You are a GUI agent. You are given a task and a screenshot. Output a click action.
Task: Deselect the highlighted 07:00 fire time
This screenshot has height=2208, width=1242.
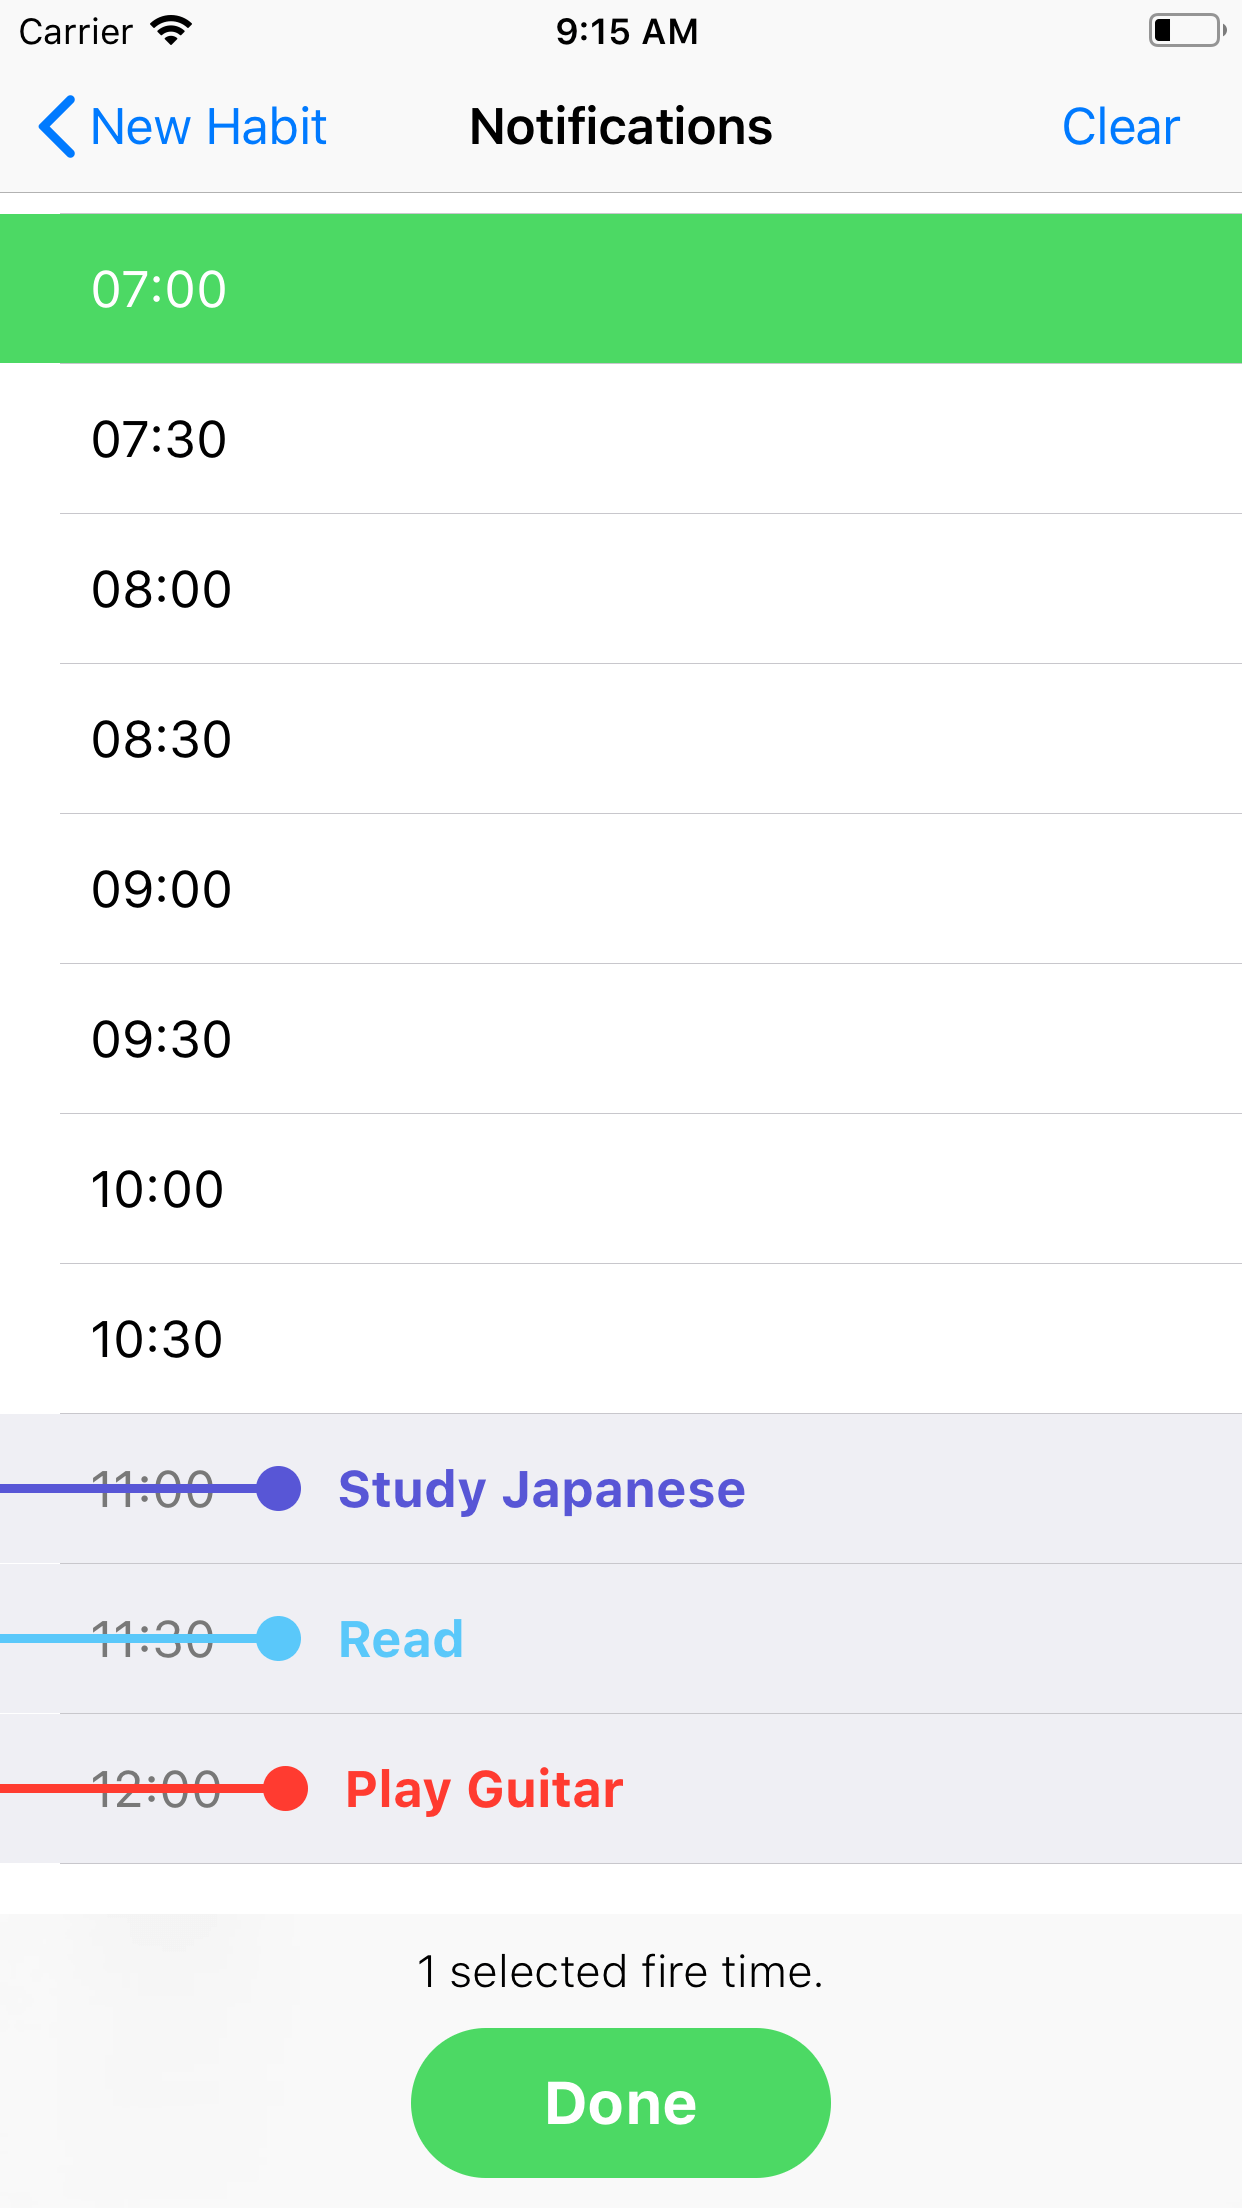[621, 289]
